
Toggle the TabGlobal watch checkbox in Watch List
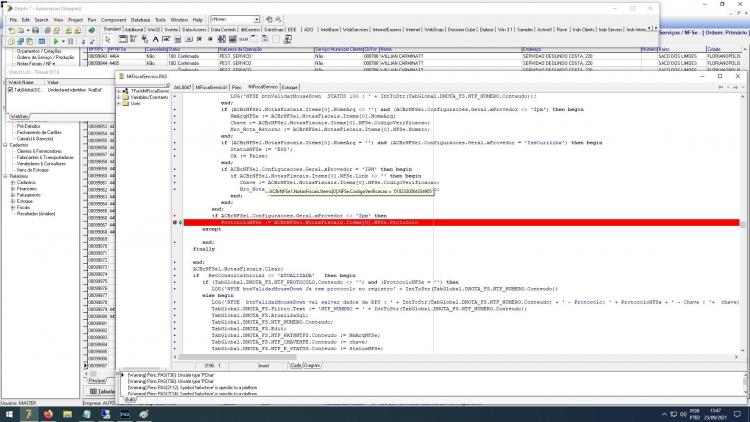11,89
